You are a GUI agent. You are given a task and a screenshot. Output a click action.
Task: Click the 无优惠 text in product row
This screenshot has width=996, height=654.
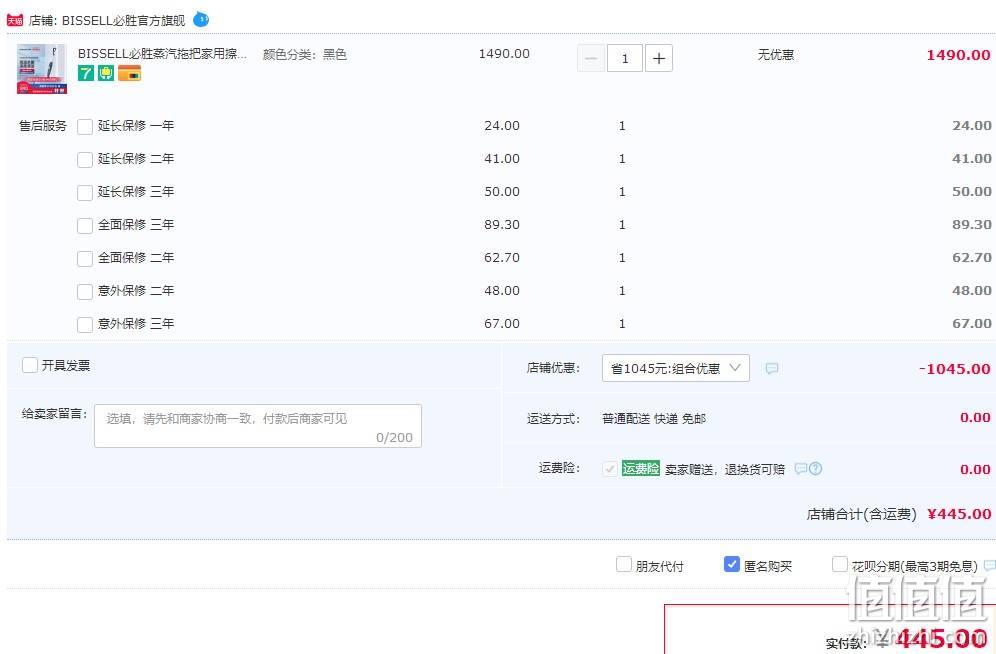click(x=776, y=55)
